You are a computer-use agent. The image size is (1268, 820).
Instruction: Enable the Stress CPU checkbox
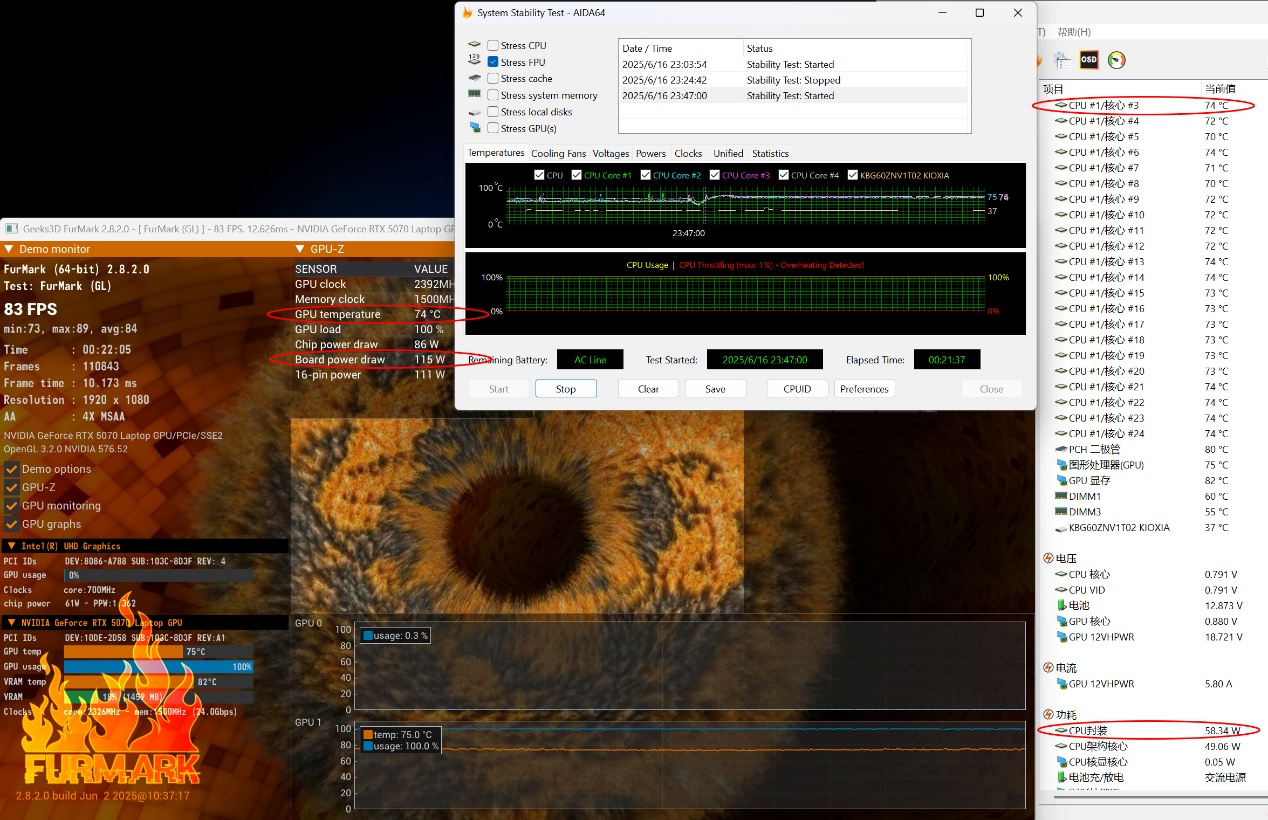click(493, 45)
